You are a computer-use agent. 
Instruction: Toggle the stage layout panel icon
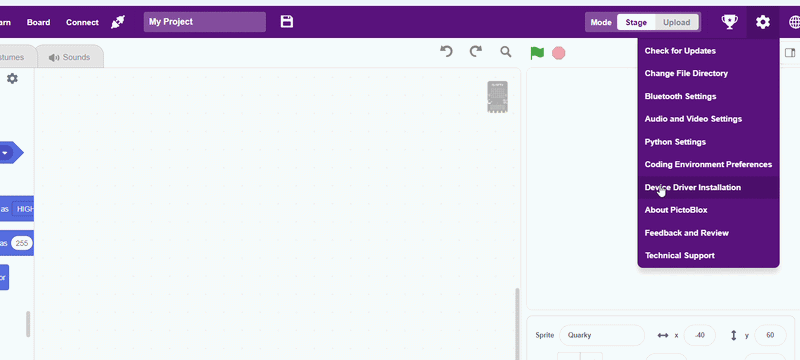pos(789,53)
